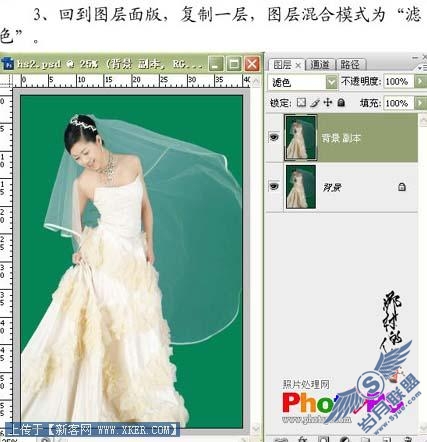Click the lock image pixels brush icon
This screenshot has height=442, width=427.
[x=314, y=103]
